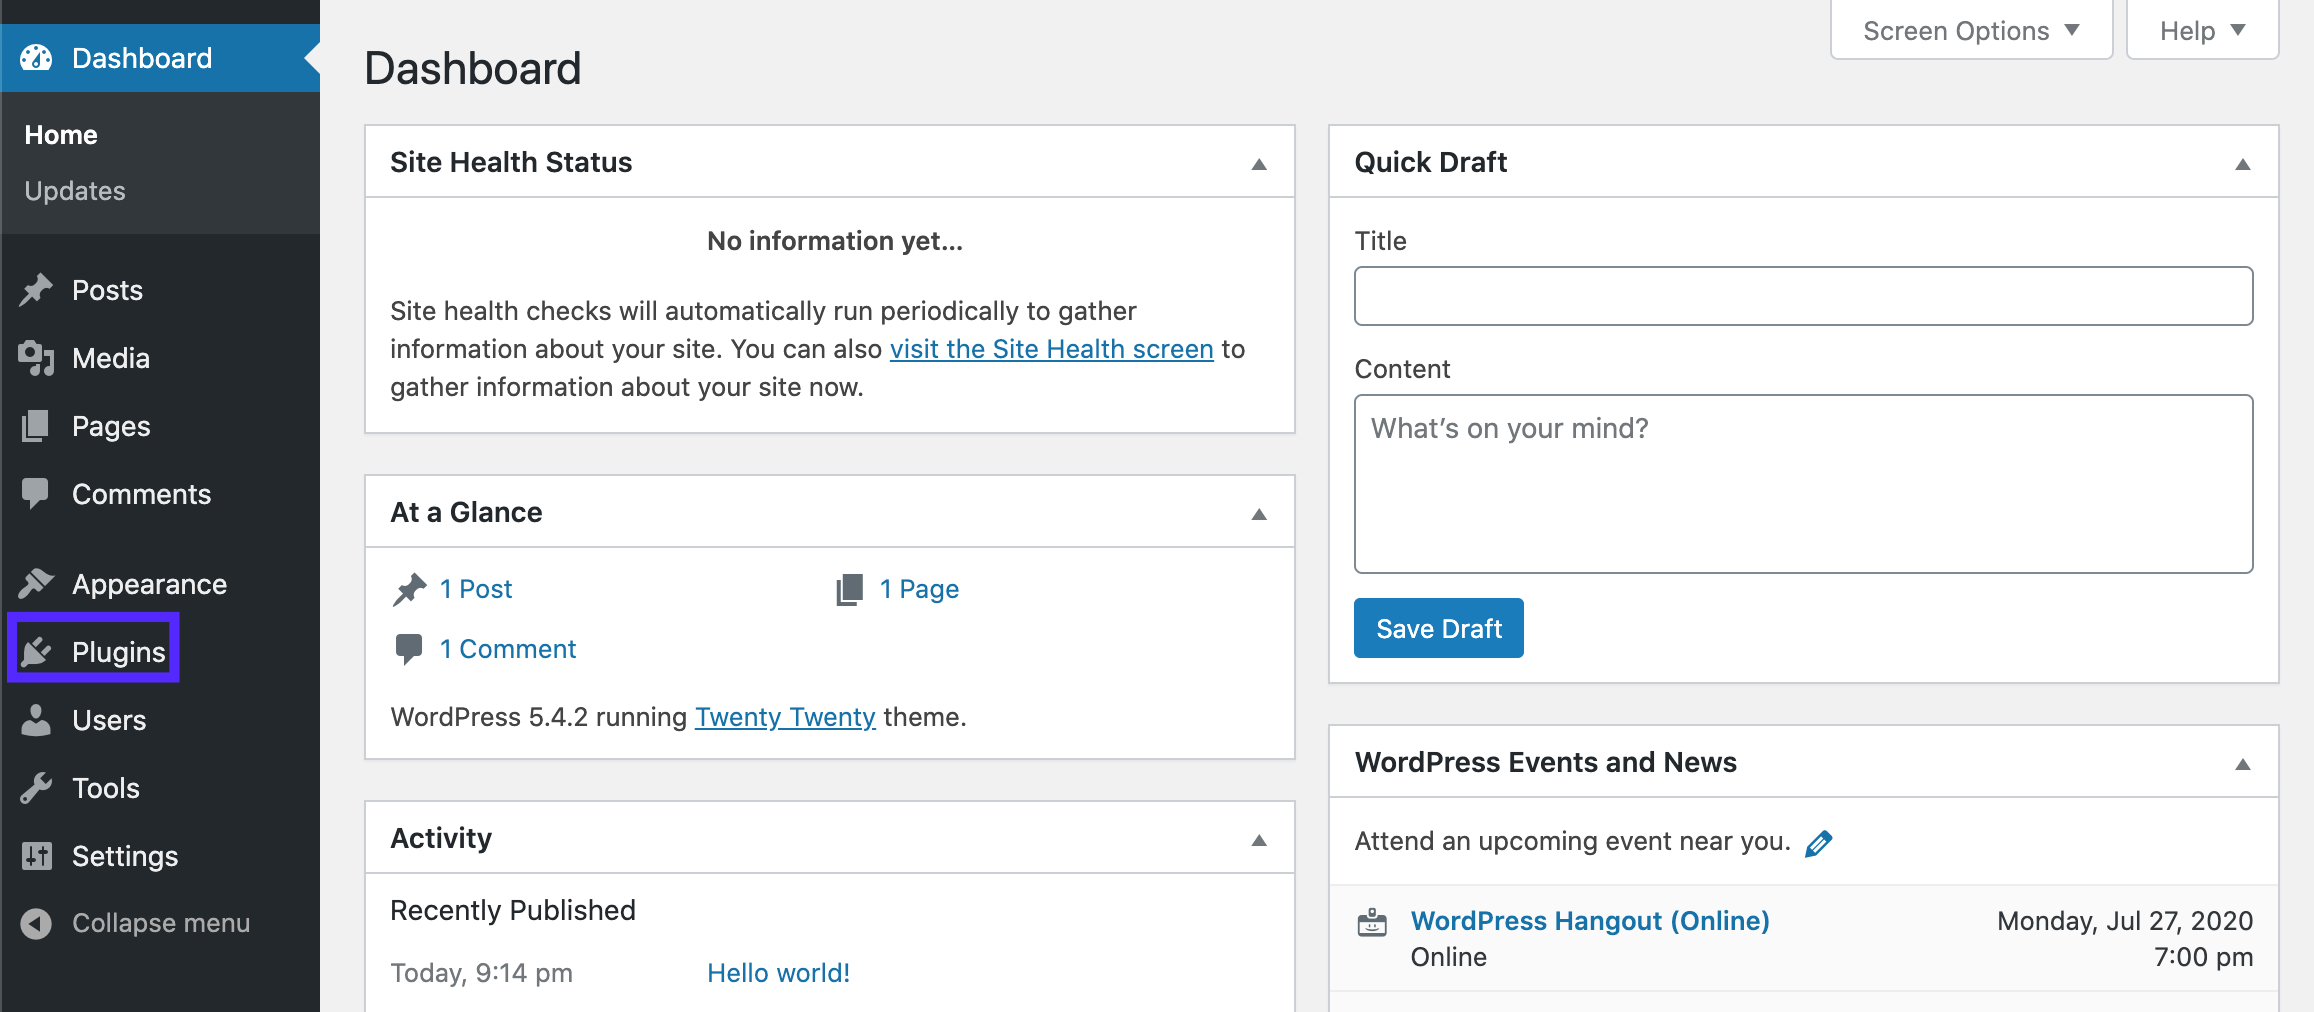This screenshot has height=1012, width=2314.
Task: Open the 1 Post link
Action: coord(476,589)
